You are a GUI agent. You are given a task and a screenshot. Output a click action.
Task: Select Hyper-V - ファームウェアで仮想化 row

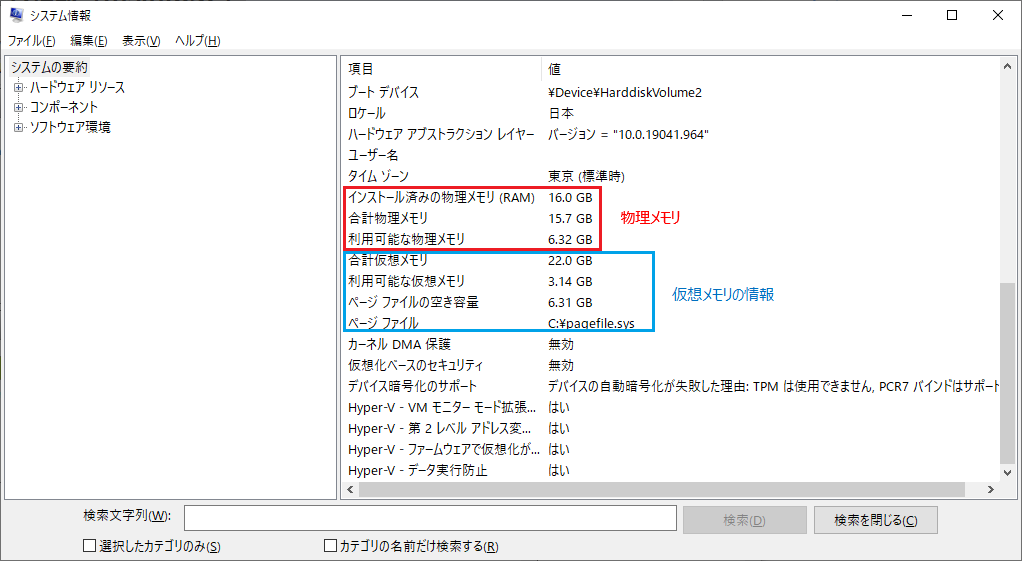pos(671,449)
